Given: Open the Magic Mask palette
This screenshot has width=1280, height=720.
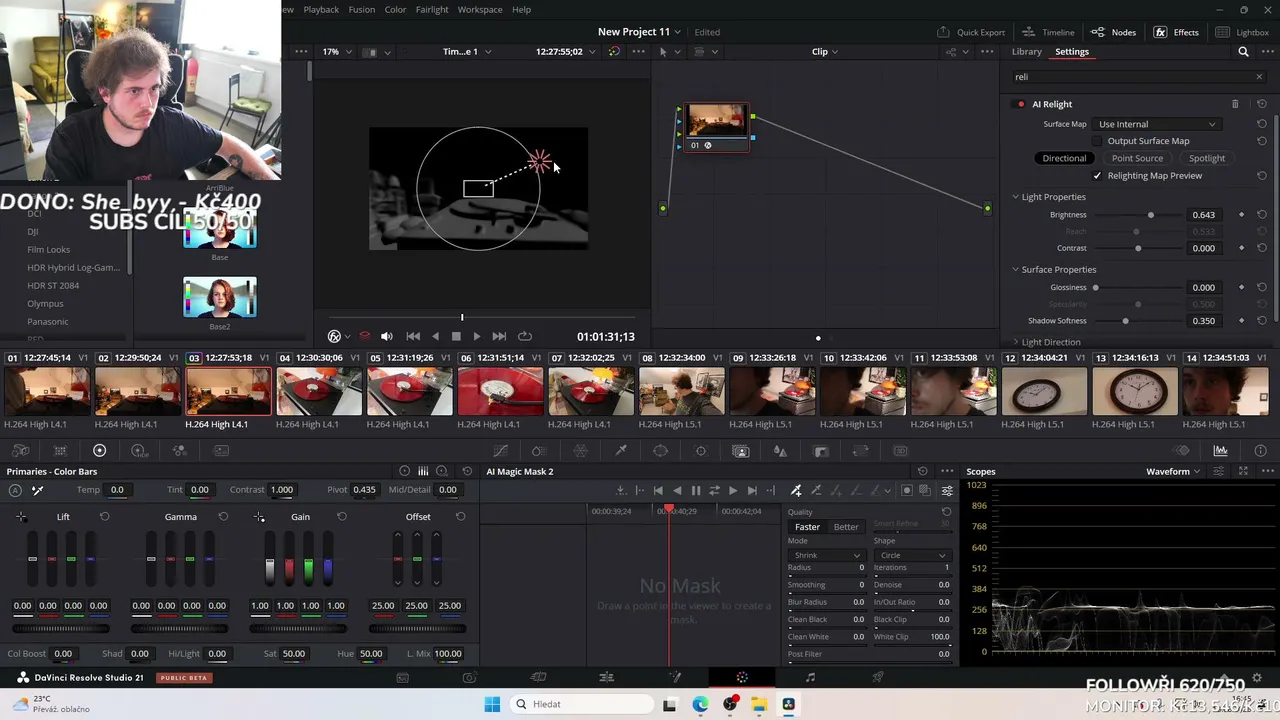Looking at the screenshot, I should pyautogui.click(x=741, y=451).
